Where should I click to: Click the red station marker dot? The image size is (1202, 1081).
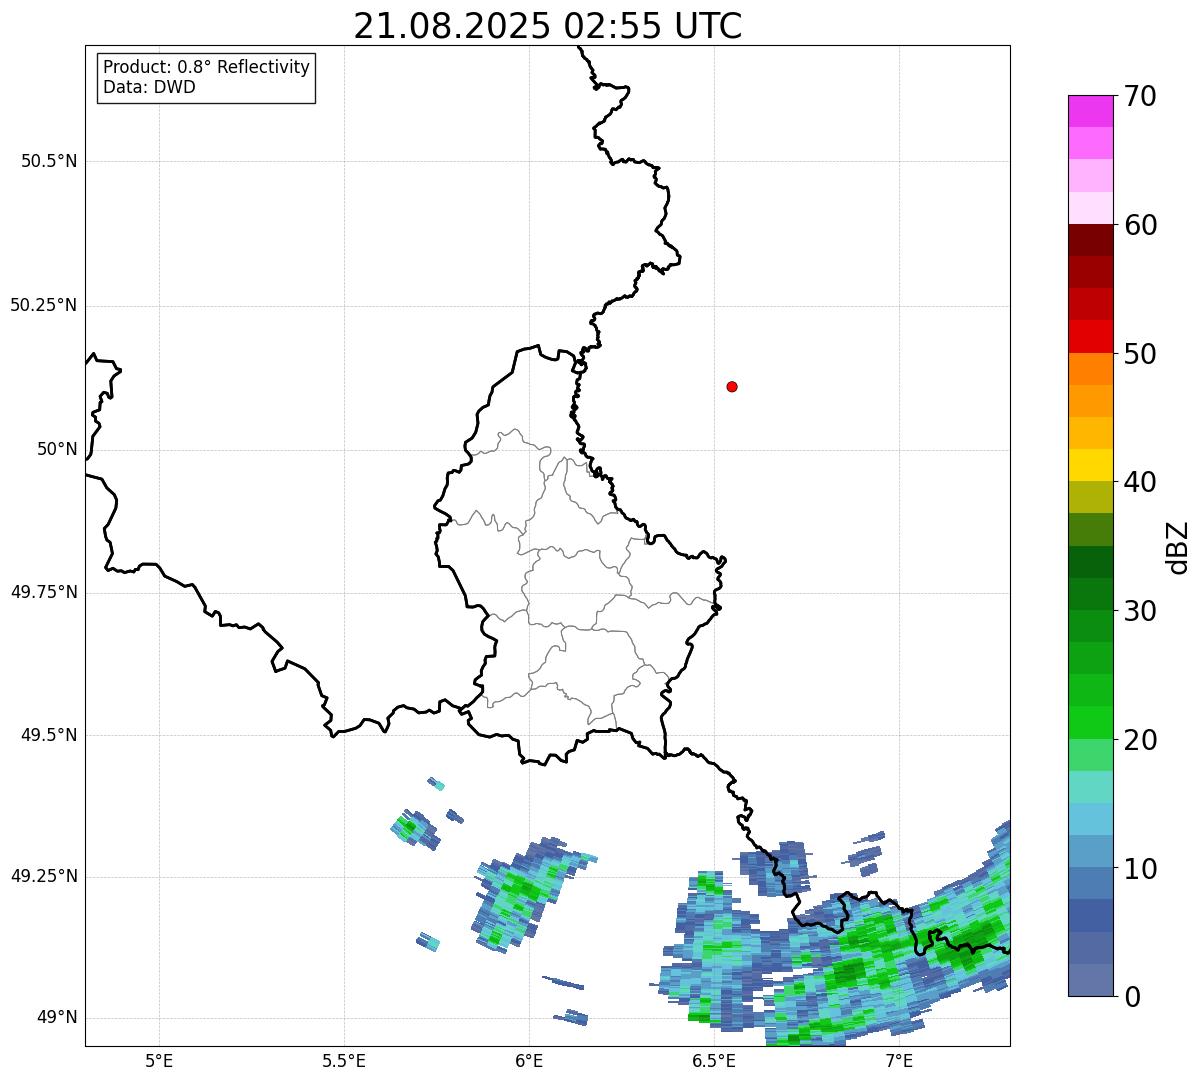(732, 386)
